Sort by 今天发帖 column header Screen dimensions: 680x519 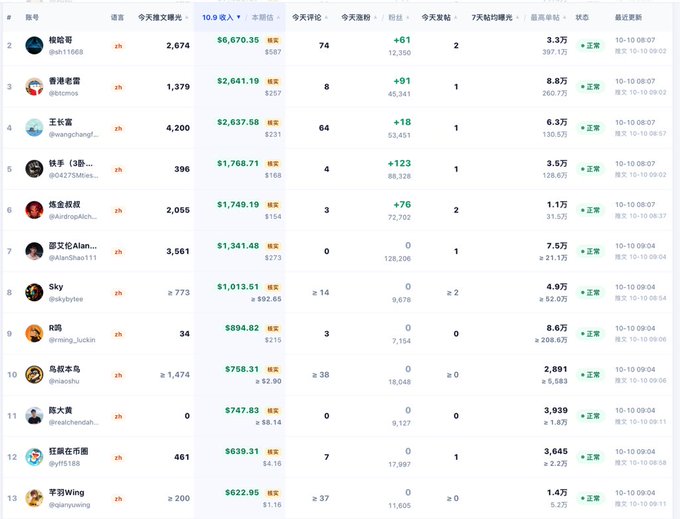tap(439, 17)
